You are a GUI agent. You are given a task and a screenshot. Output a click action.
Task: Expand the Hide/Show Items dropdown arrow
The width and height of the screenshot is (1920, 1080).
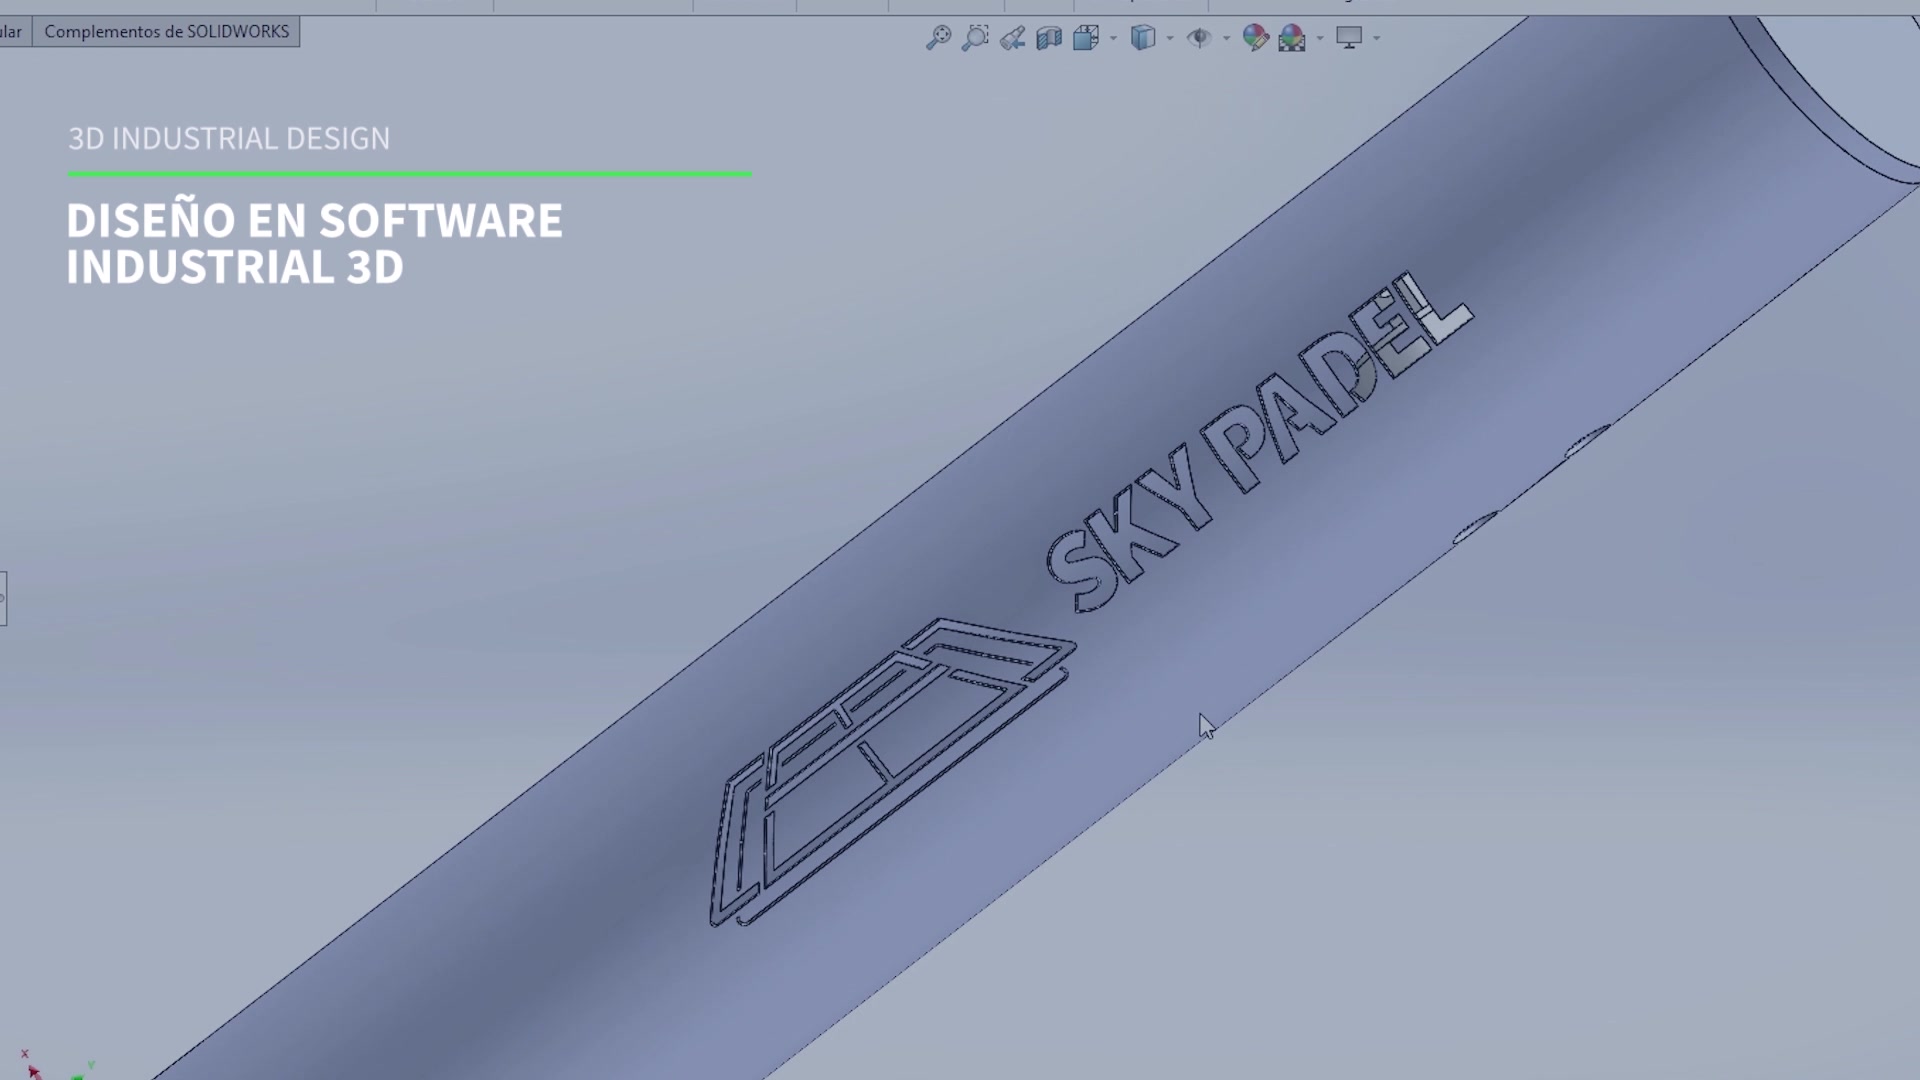[1226, 39]
